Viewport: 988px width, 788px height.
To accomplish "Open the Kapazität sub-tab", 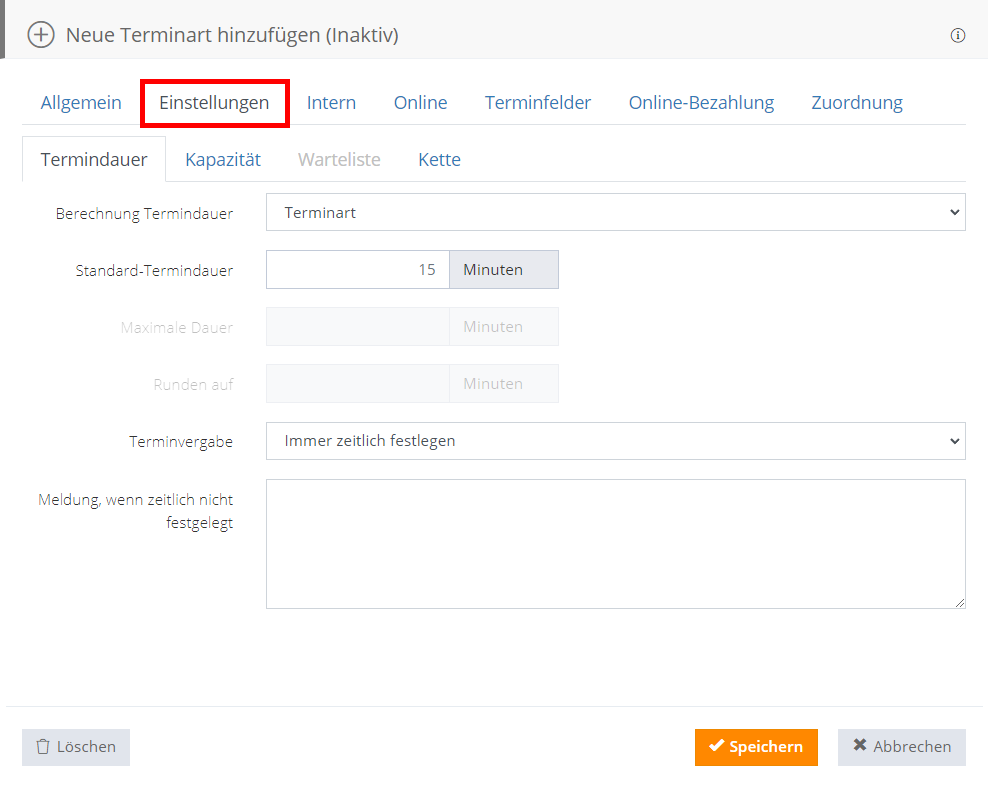I will click(x=223, y=160).
